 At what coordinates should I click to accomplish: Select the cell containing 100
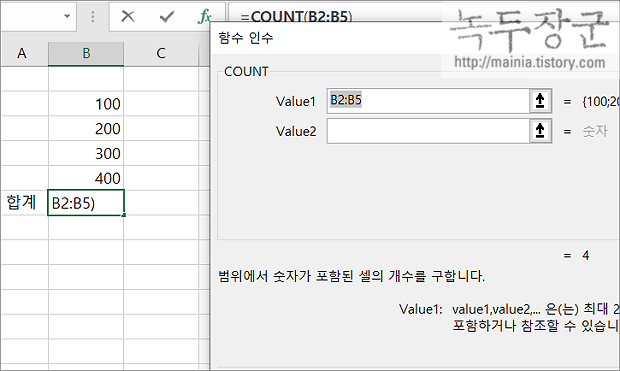(86, 104)
